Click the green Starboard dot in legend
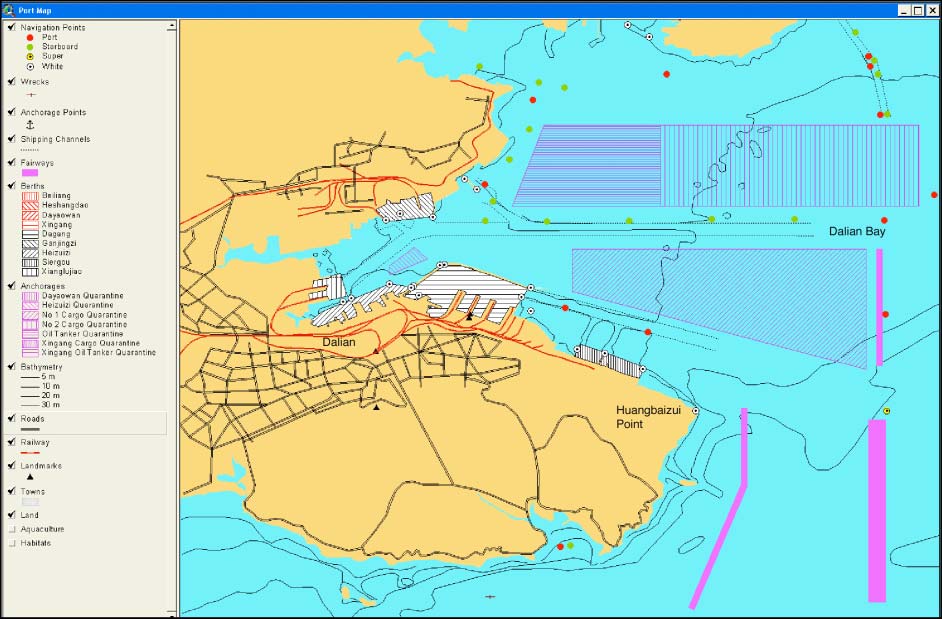The width and height of the screenshot is (942, 619). 30,47
